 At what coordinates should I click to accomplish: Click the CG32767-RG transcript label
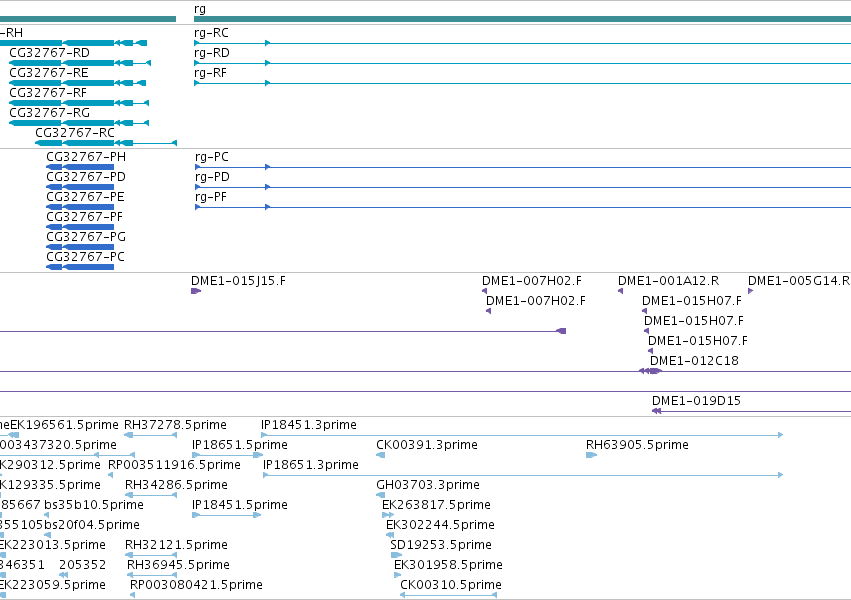tap(49, 113)
